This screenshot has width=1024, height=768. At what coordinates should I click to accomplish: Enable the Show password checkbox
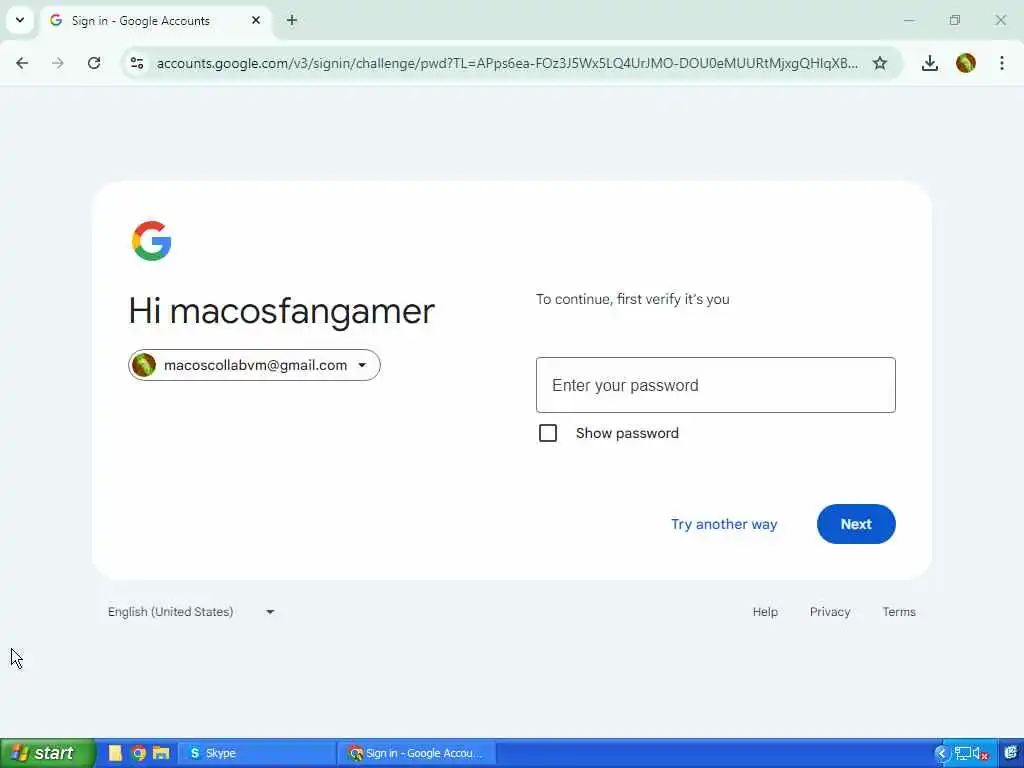tap(548, 433)
